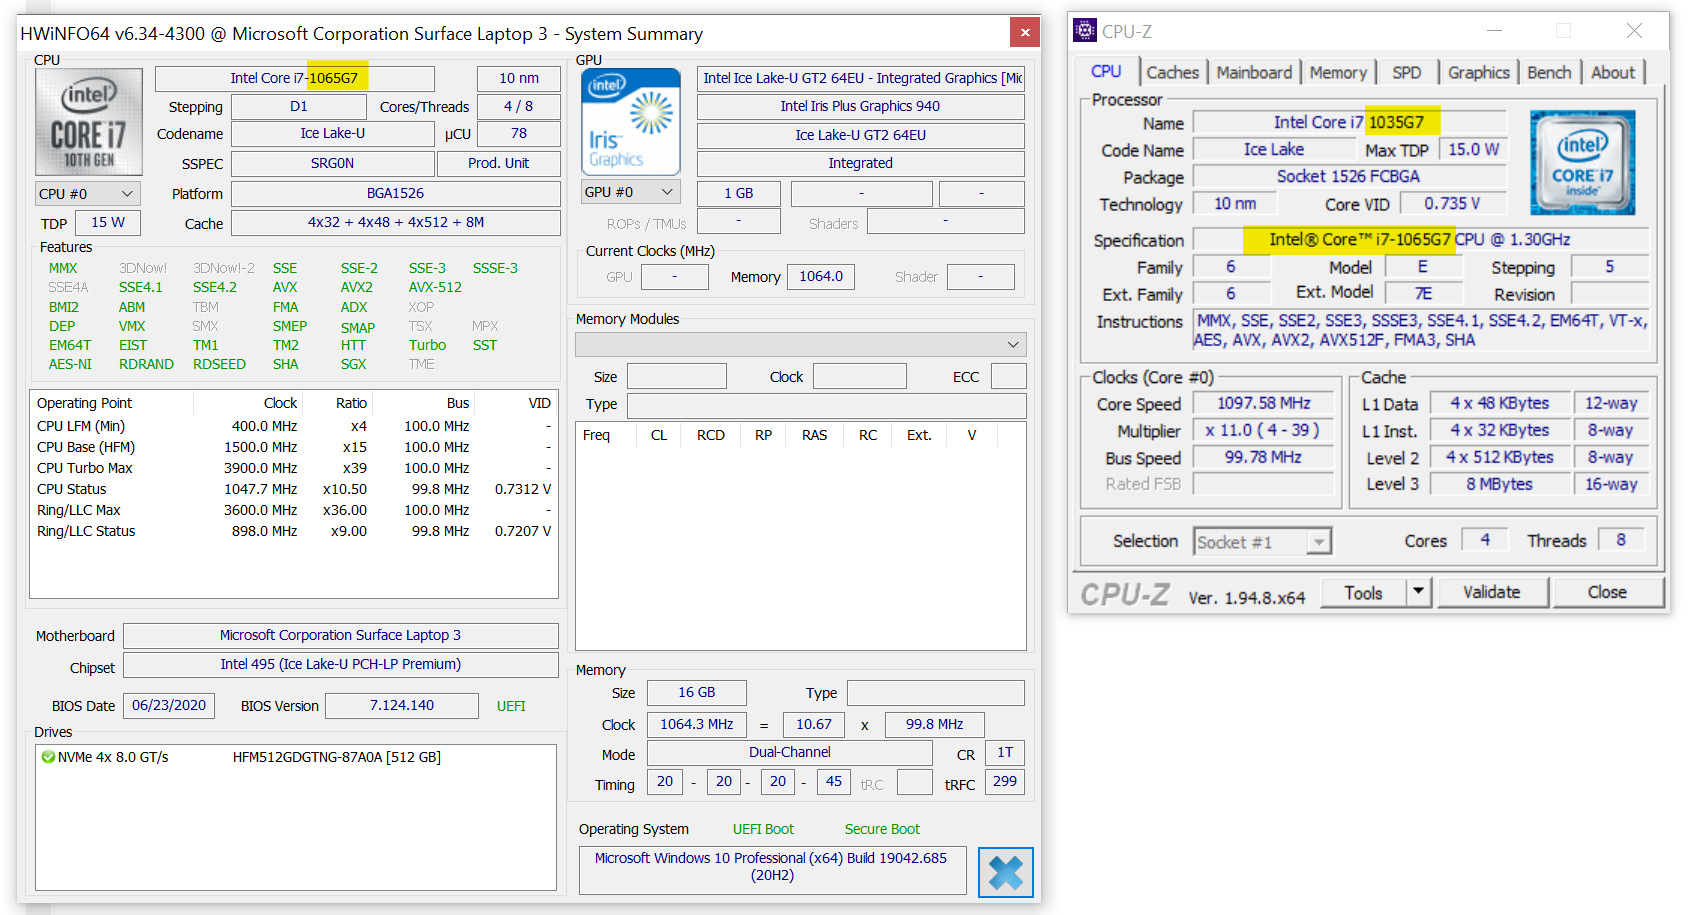Click the Close button in CPU-Z
Viewport: 1704px width, 915px height.
coord(1607,592)
